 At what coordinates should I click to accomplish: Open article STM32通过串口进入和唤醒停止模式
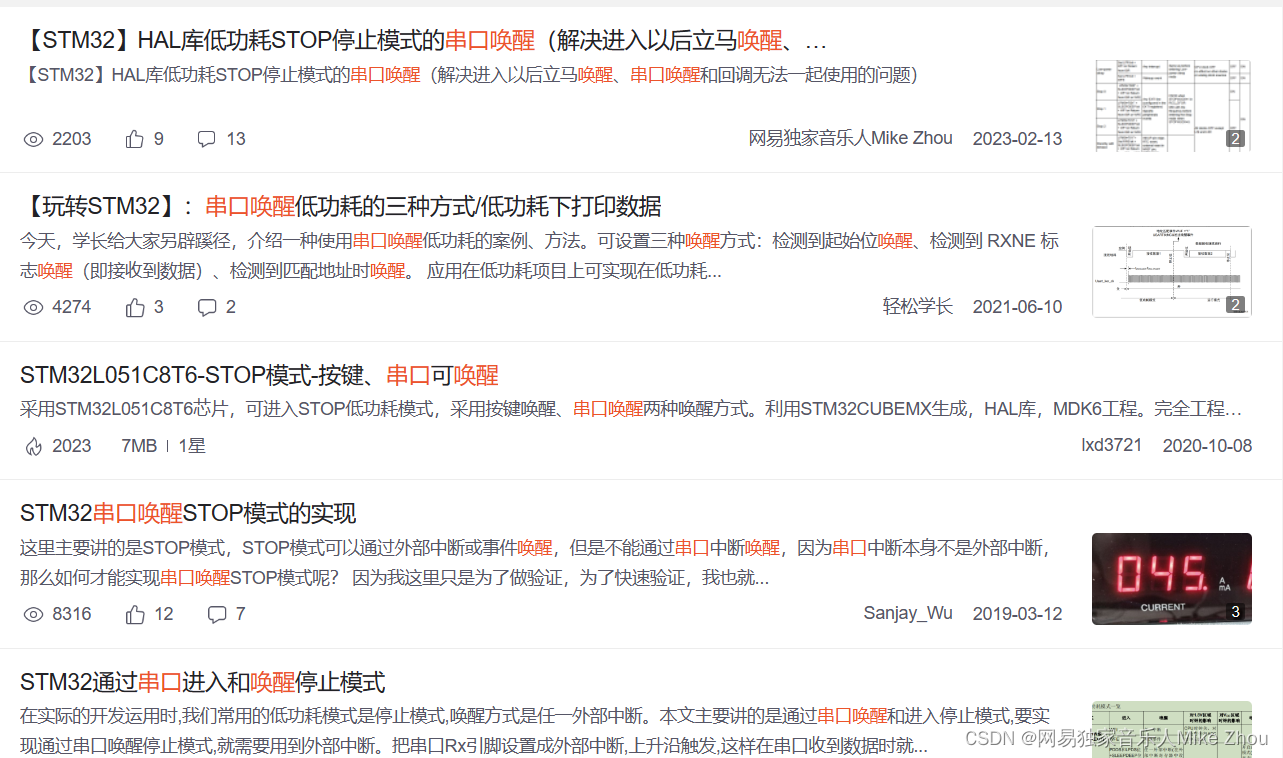click(200, 682)
